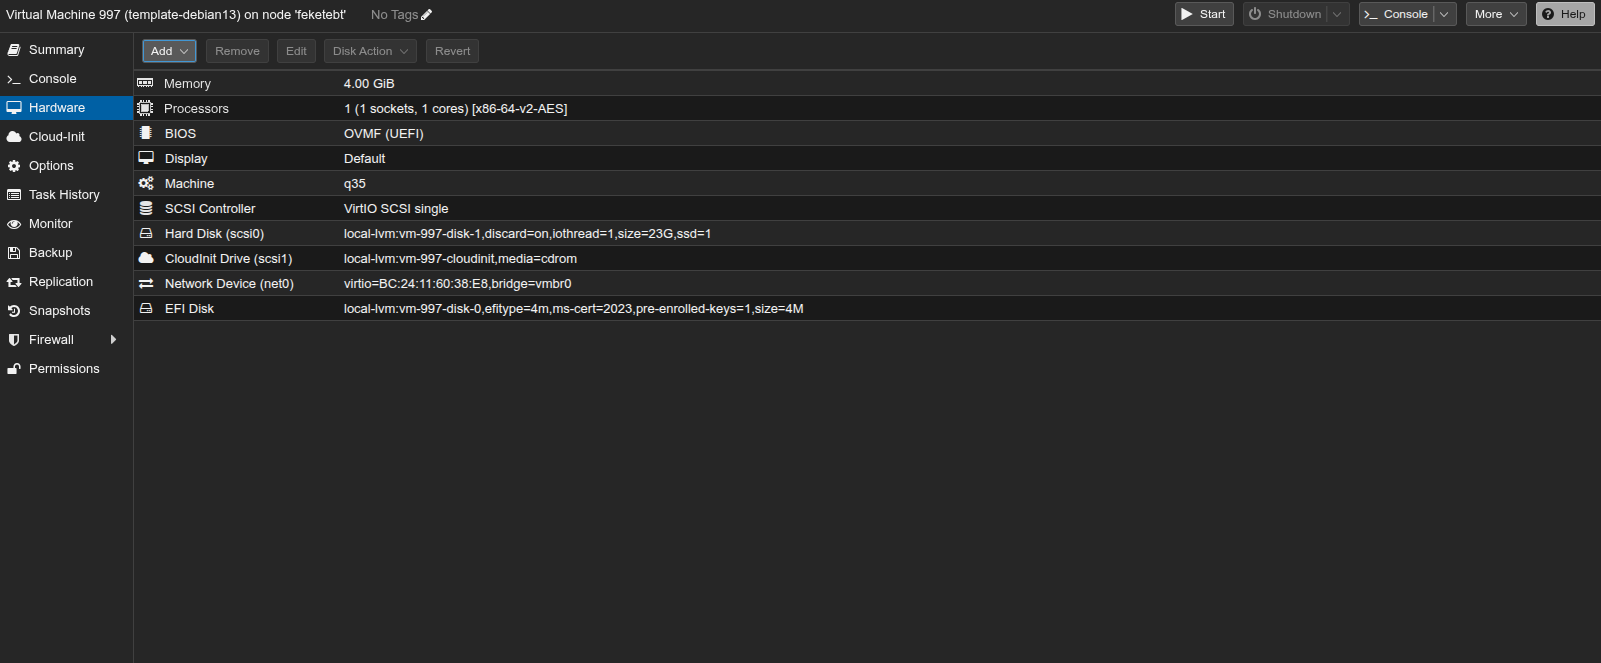Edit the tags with the pencil icon
1601x663 pixels.
click(x=427, y=14)
